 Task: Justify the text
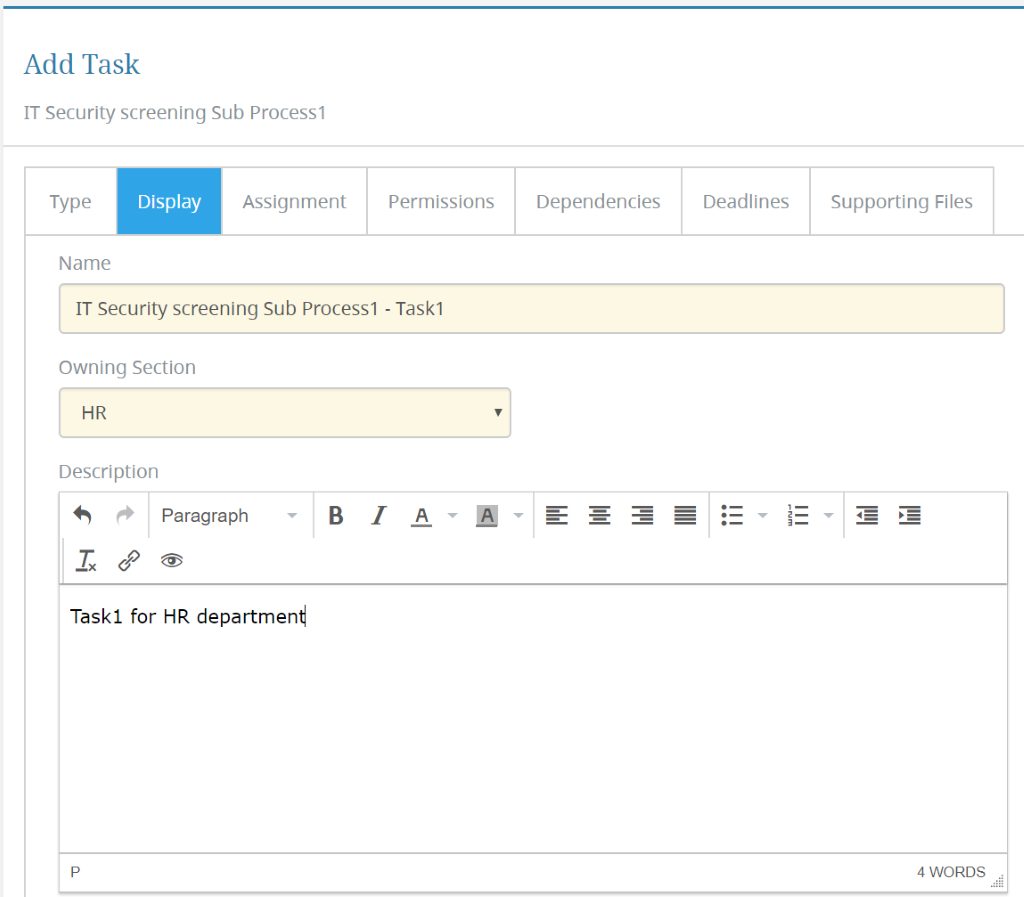685,515
